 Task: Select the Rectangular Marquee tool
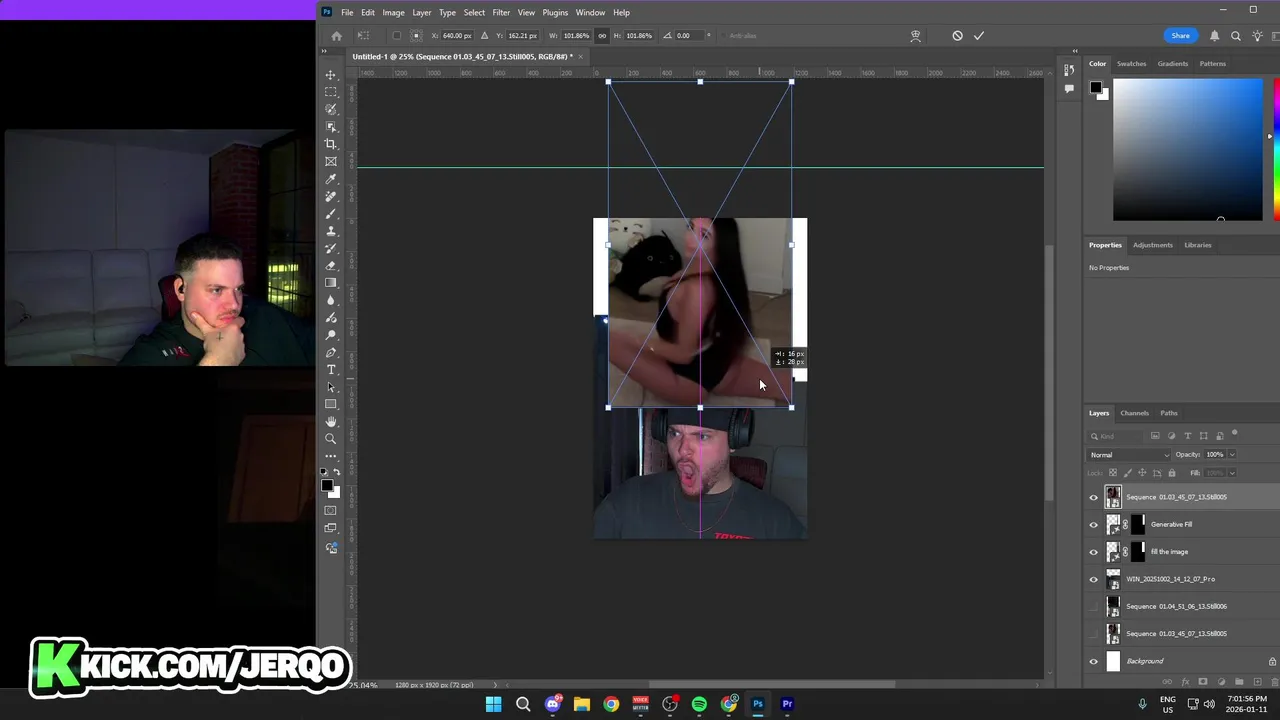tap(331, 92)
